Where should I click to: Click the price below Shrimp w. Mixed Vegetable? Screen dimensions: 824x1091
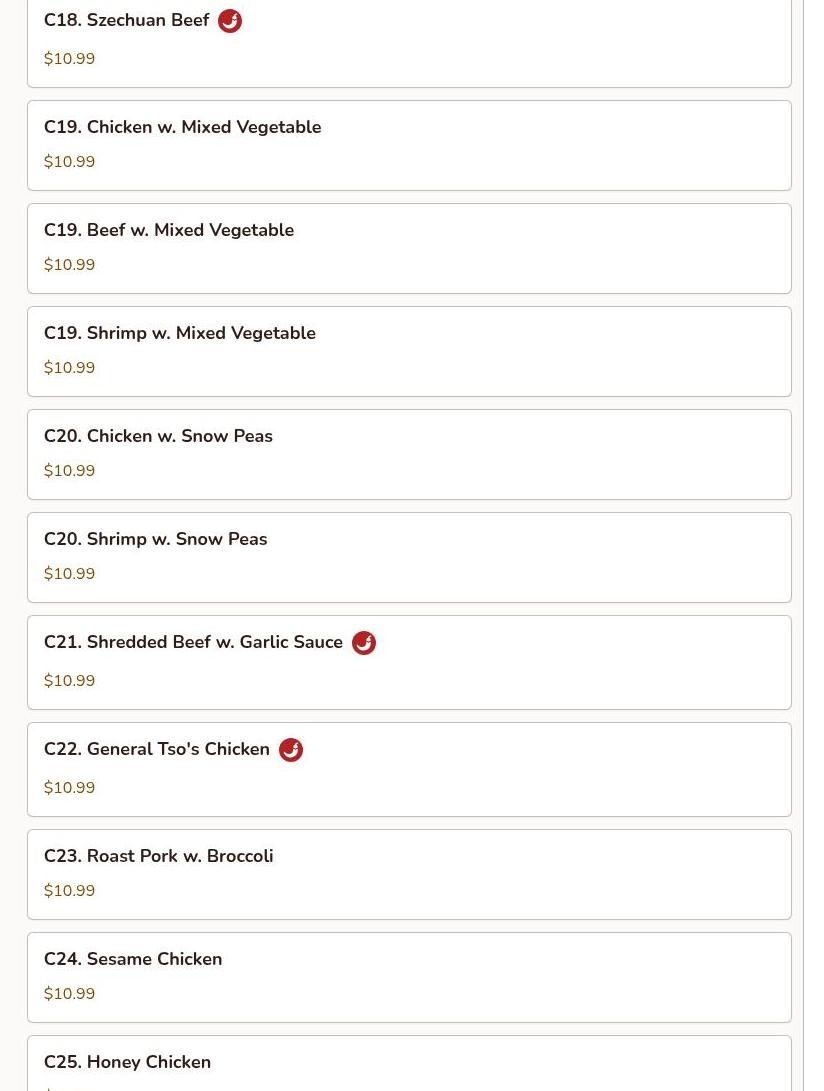click(x=70, y=367)
